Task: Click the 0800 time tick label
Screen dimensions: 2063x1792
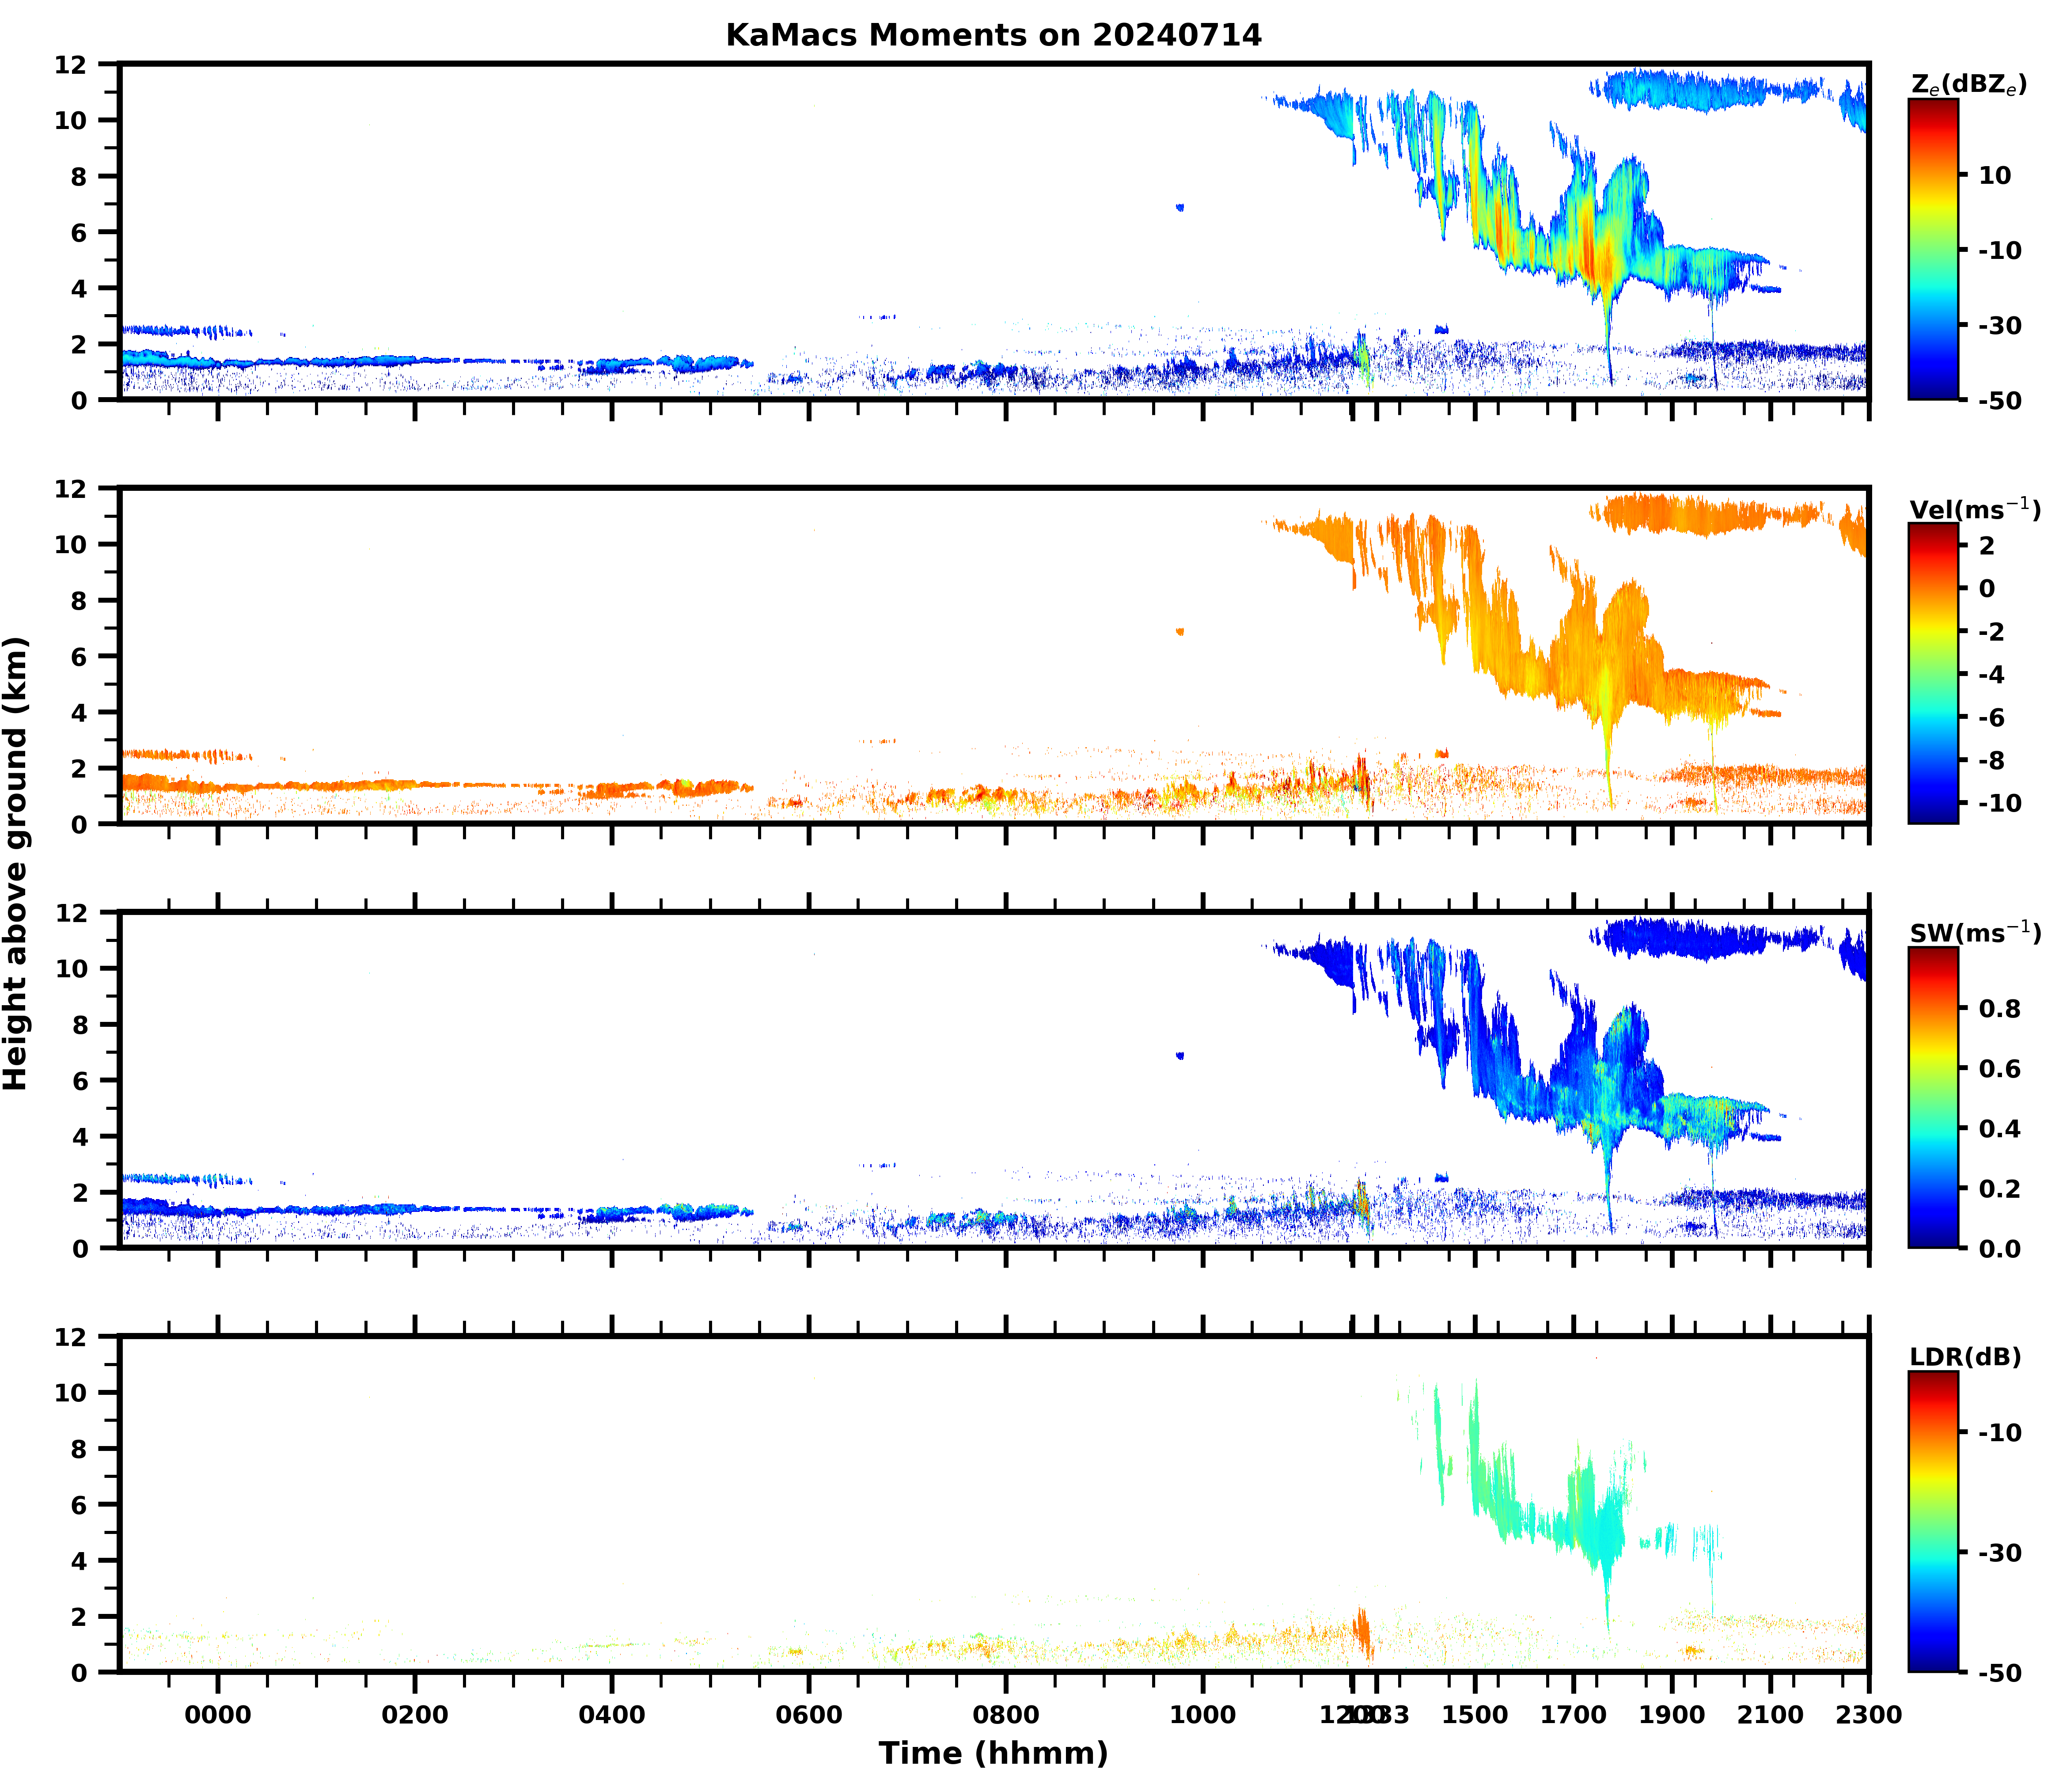Action: point(1005,1716)
